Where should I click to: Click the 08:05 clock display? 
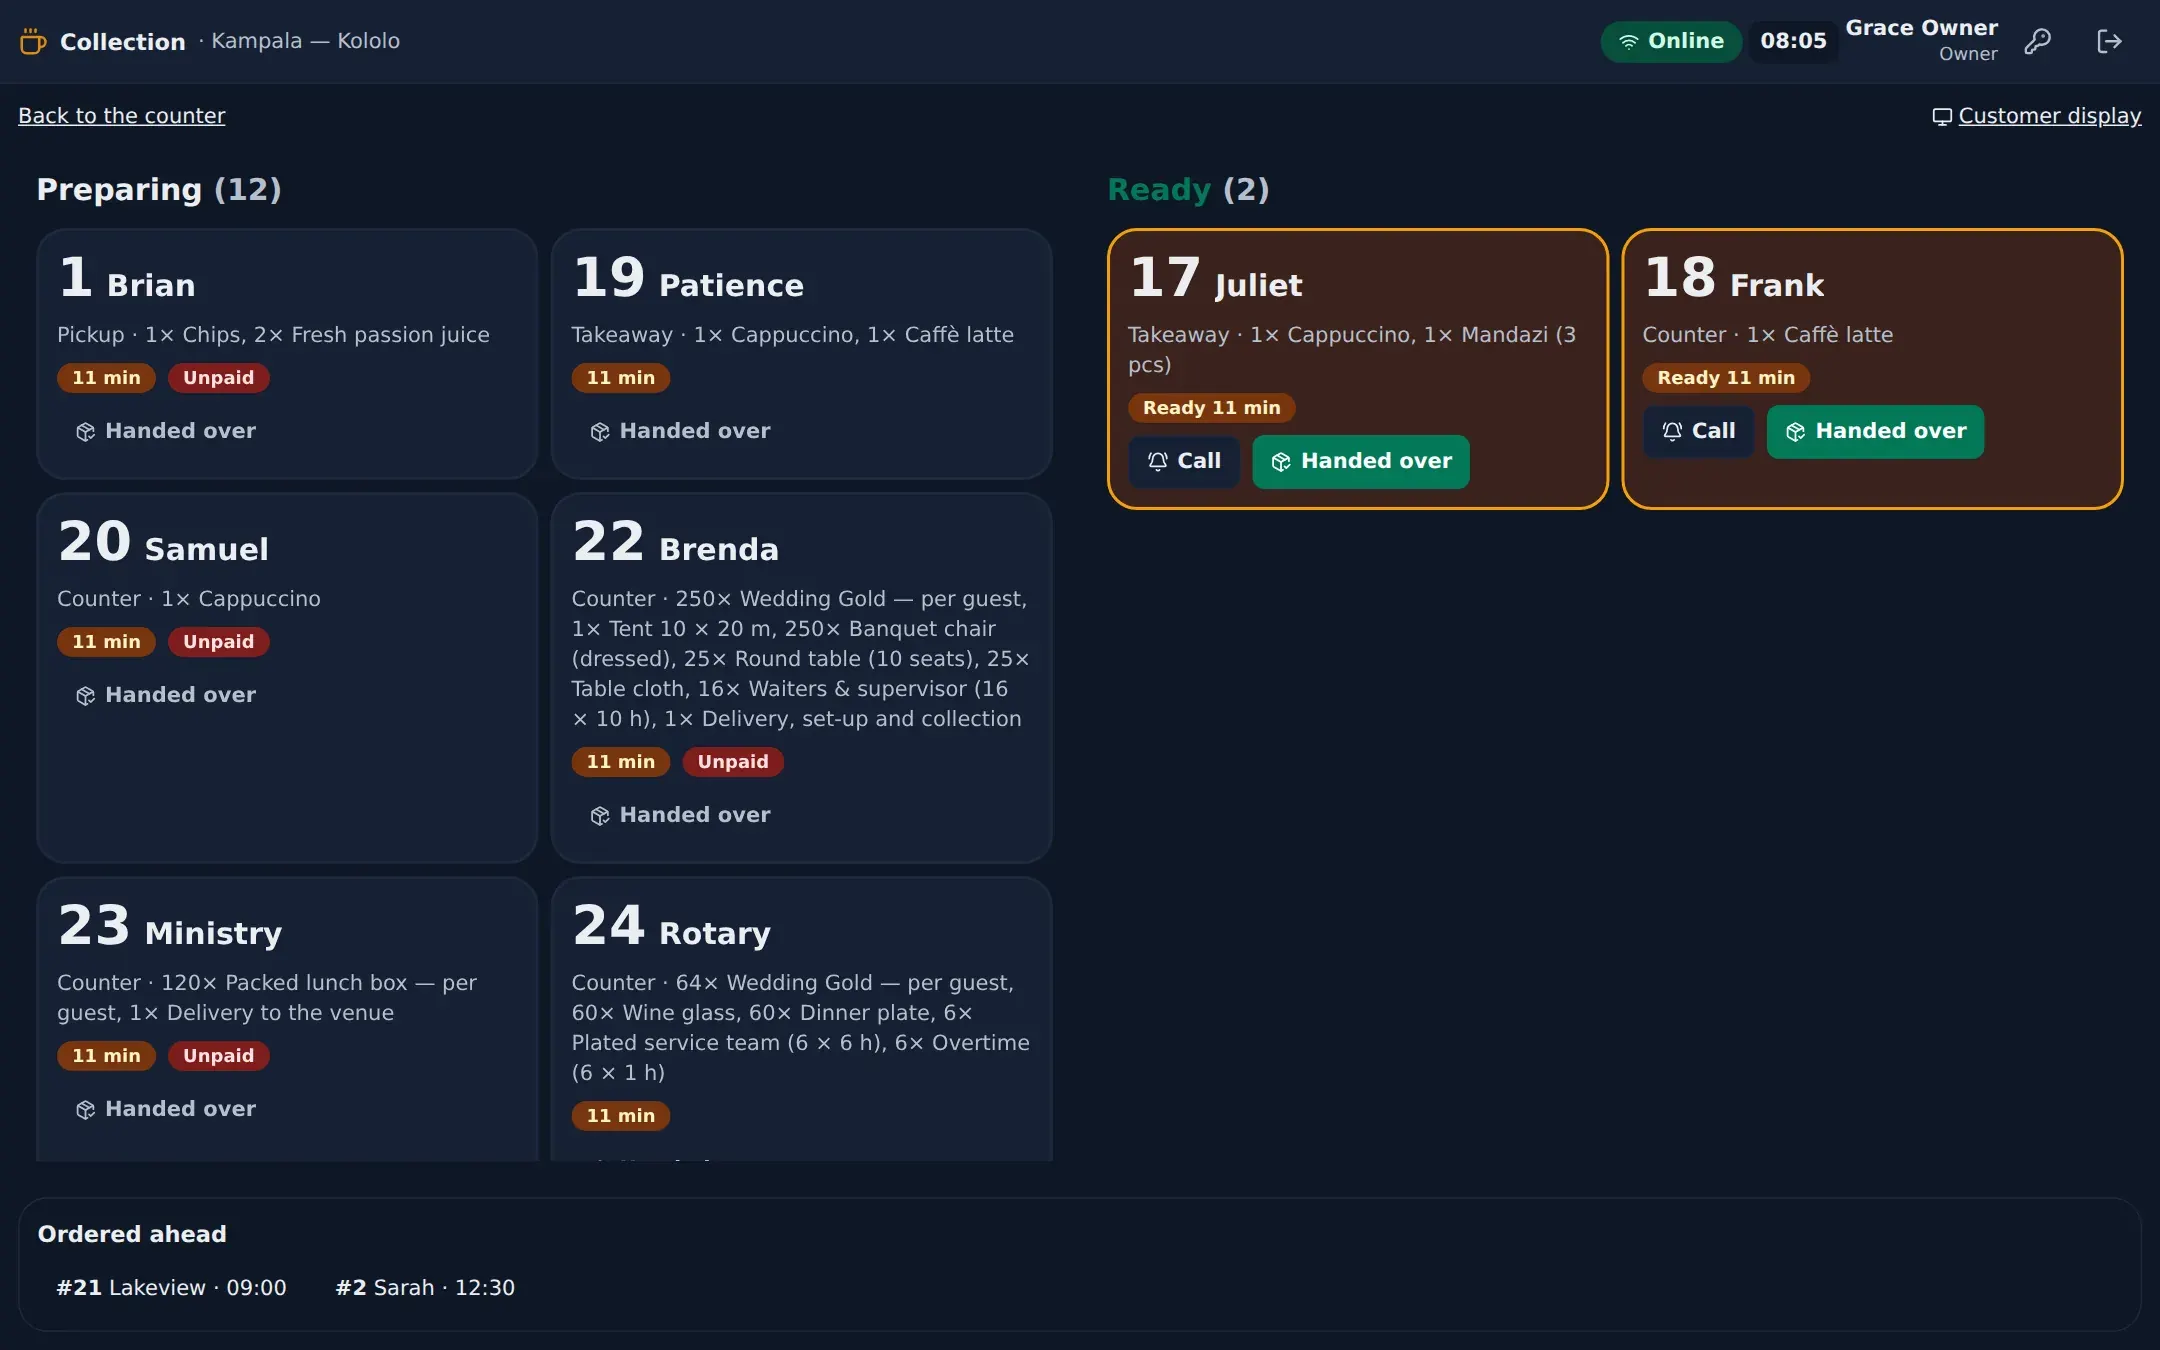point(1793,41)
